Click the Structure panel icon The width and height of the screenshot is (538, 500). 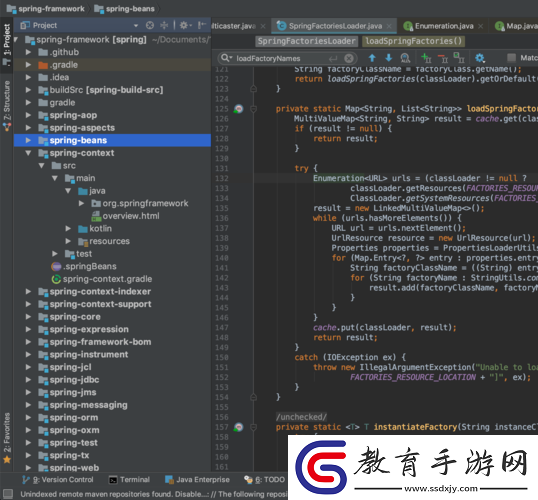pos(7,127)
